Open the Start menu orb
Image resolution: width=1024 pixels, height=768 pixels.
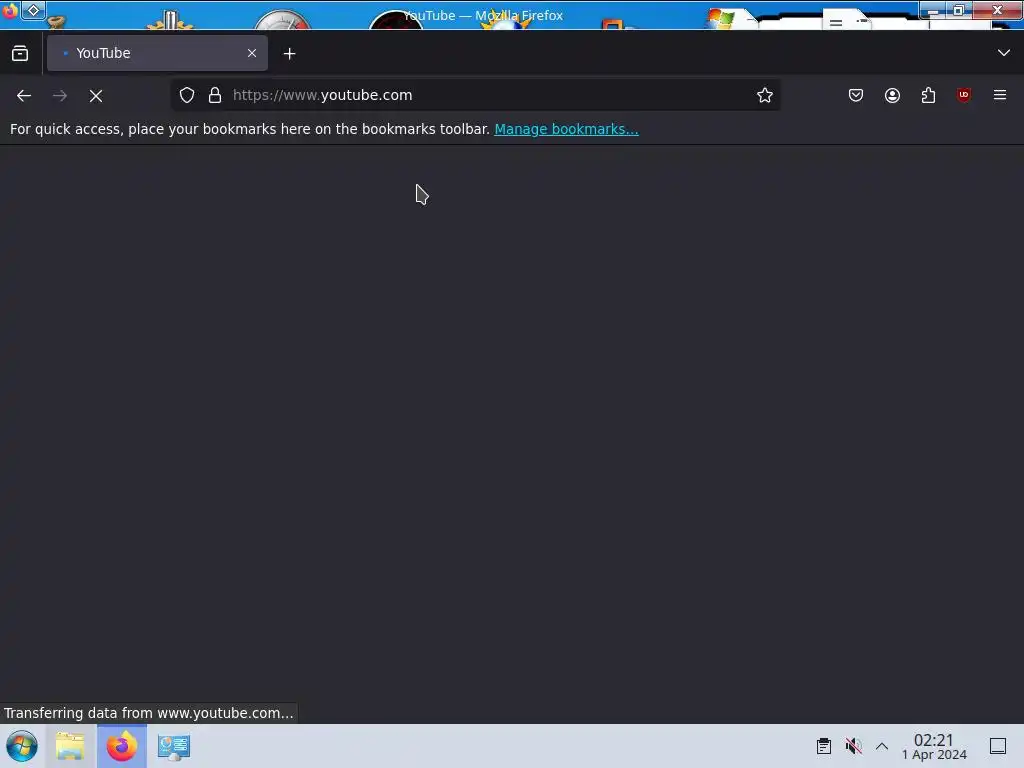(22, 746)
